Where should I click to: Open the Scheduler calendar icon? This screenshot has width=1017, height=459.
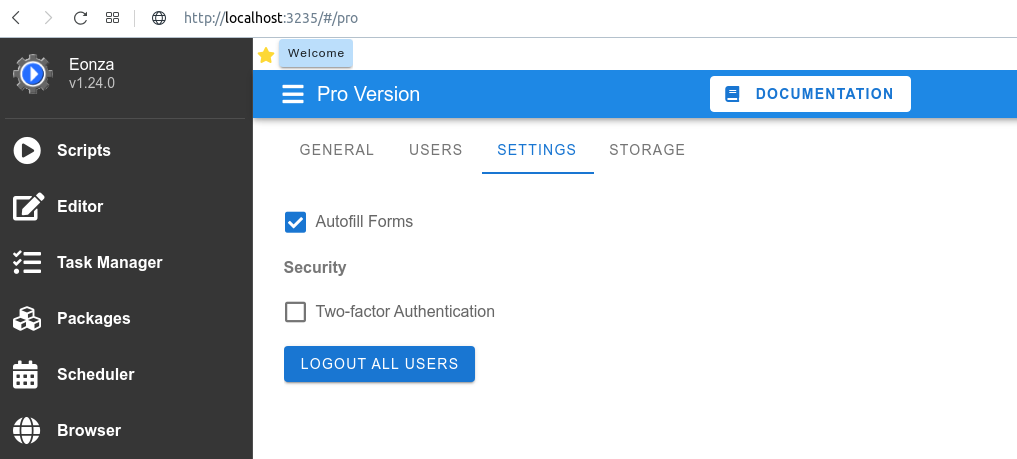(26, 375)
